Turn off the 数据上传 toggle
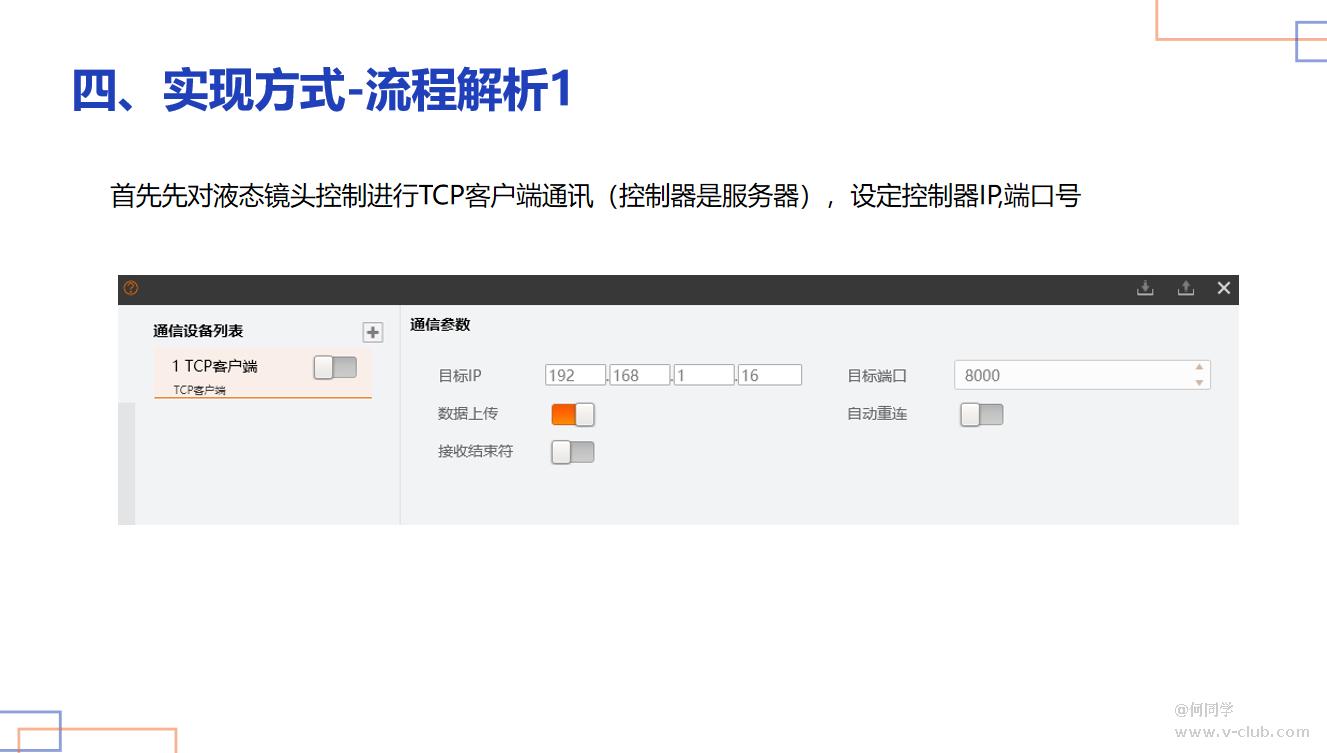Screen dimensions: 1327x753 pos(573,414)
